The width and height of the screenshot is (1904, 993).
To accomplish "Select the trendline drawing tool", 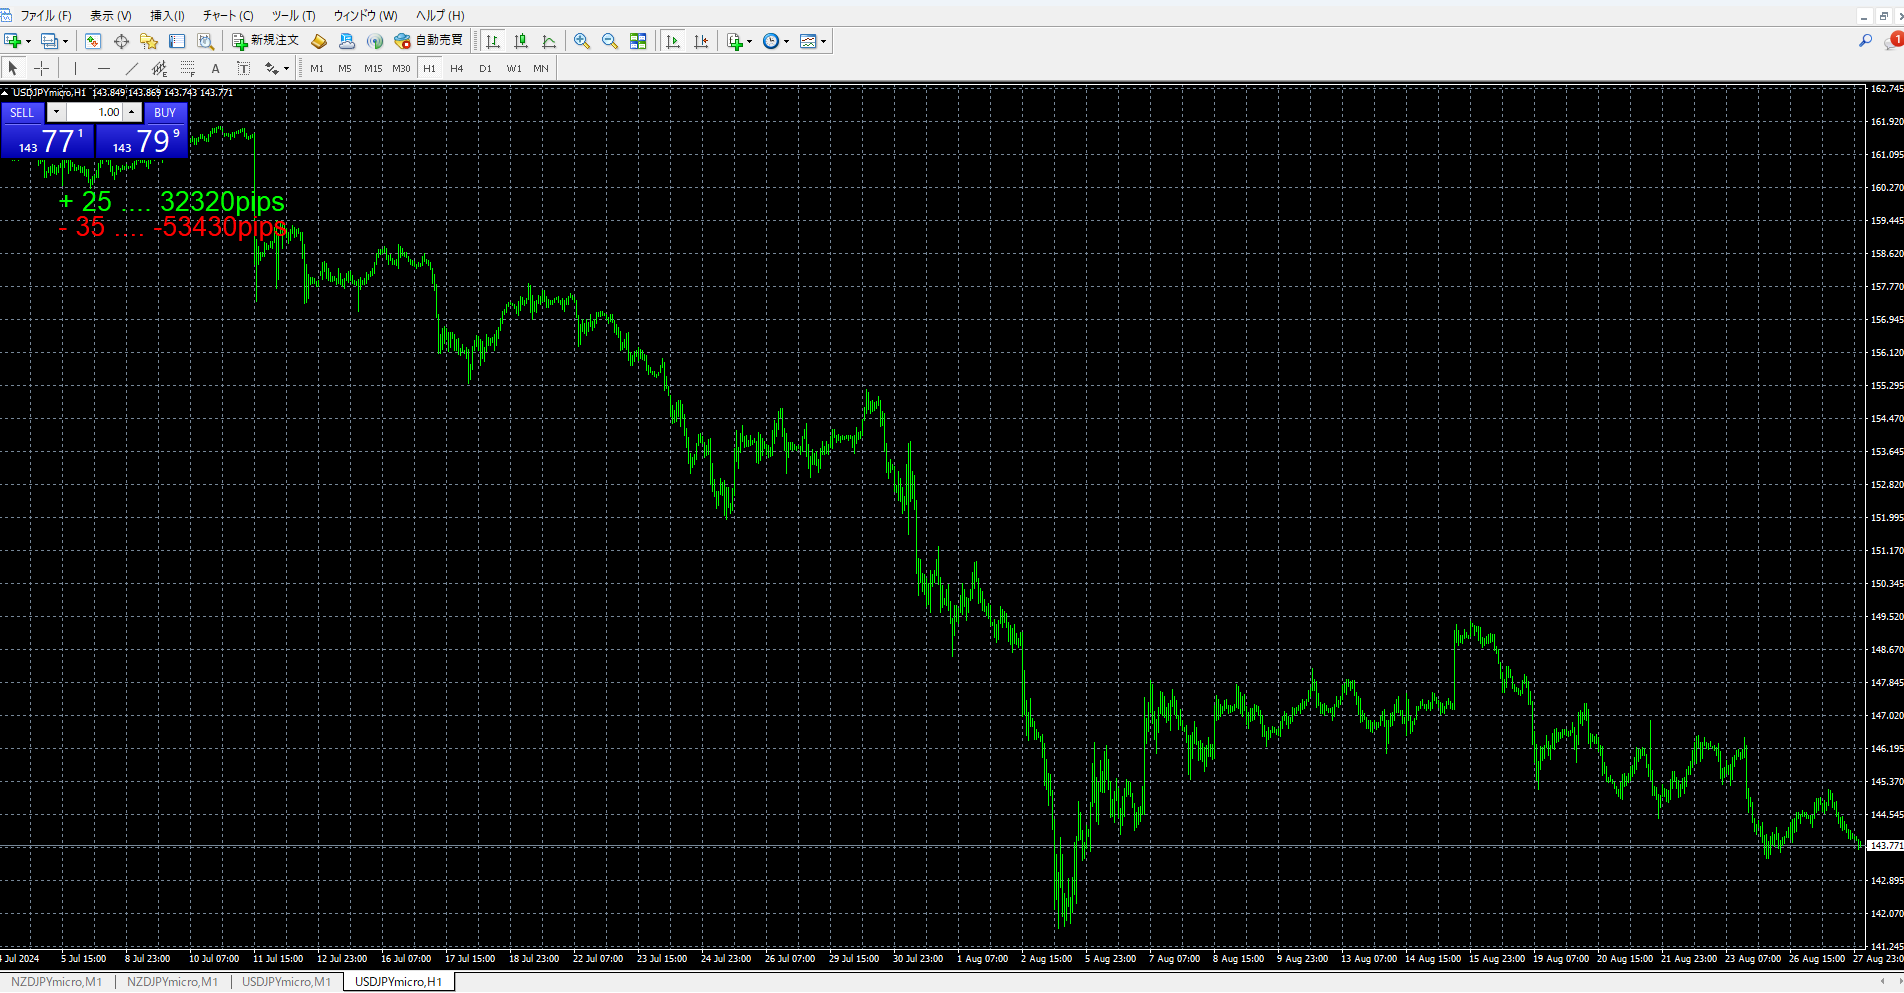I will click(x=131, y=68).
